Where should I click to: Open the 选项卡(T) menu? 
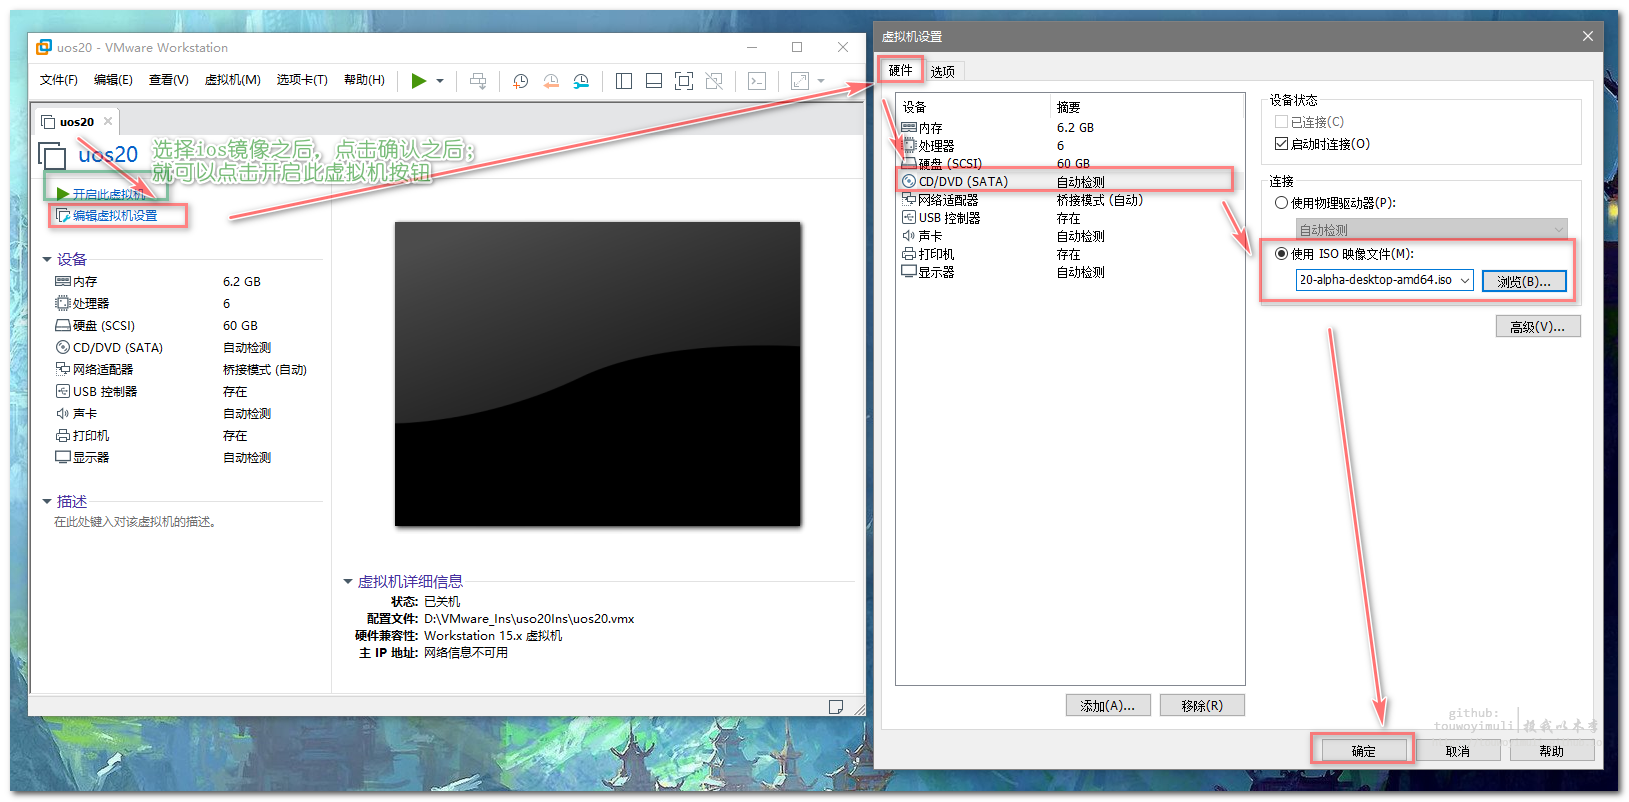(x=302, y=80)
